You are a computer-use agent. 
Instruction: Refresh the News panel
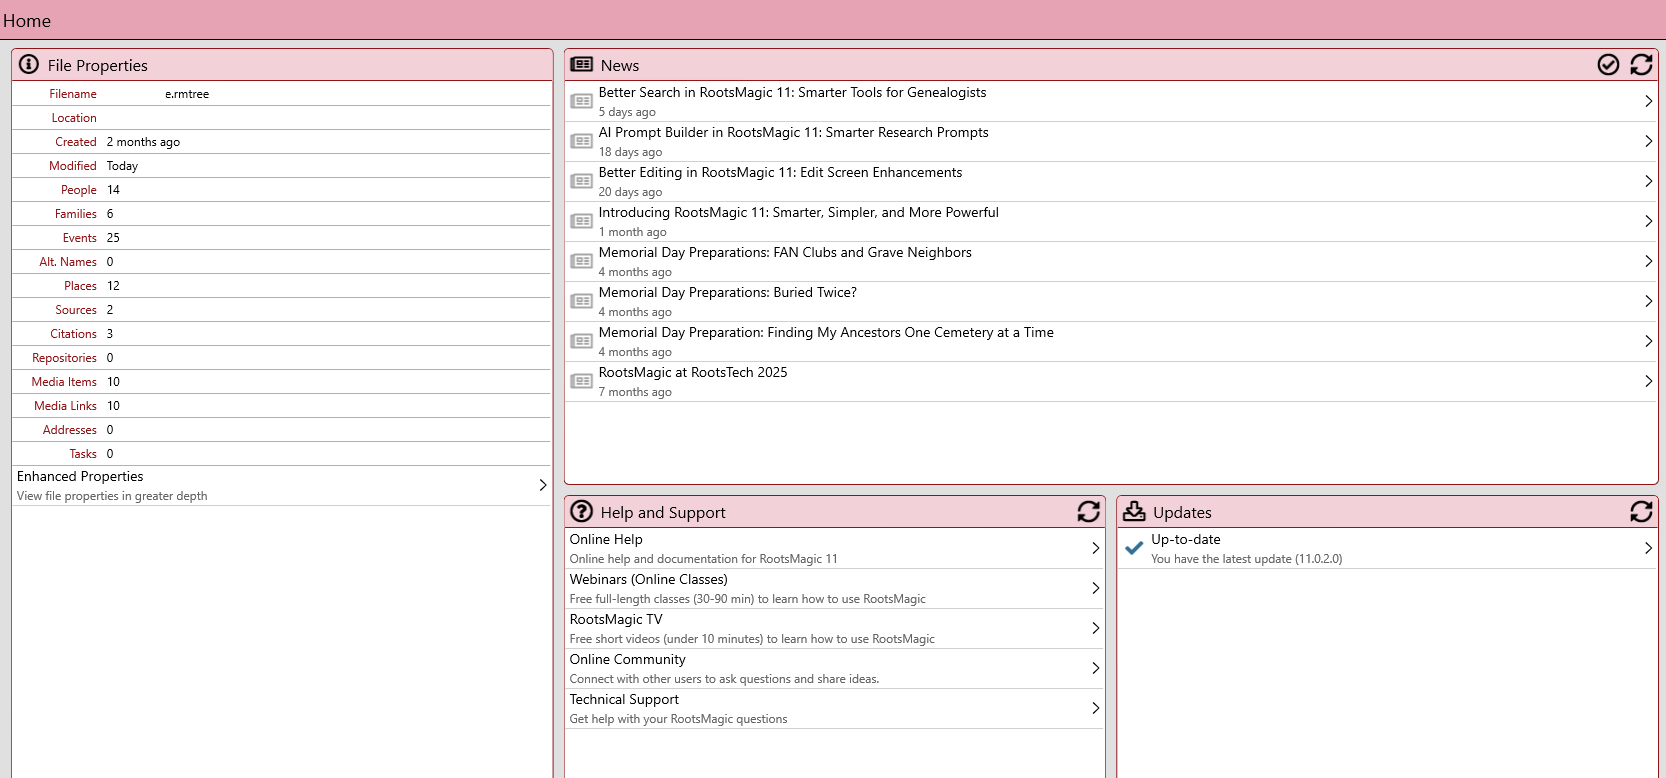point(1641,64)
